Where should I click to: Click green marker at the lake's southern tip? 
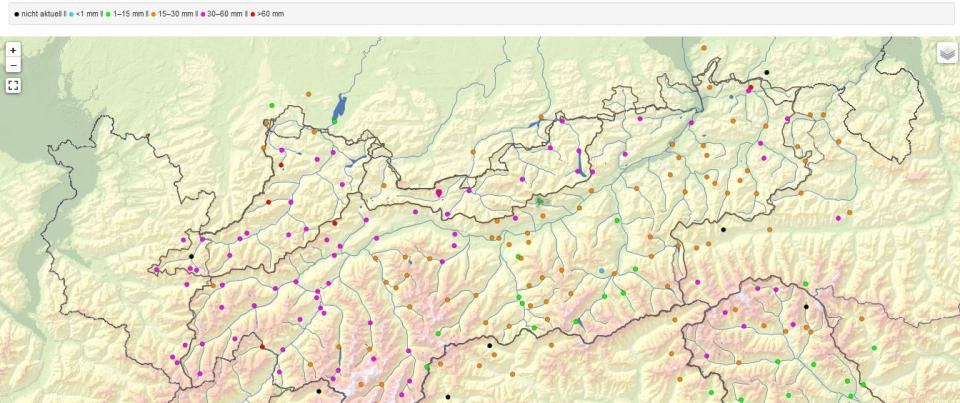point(335,121)
